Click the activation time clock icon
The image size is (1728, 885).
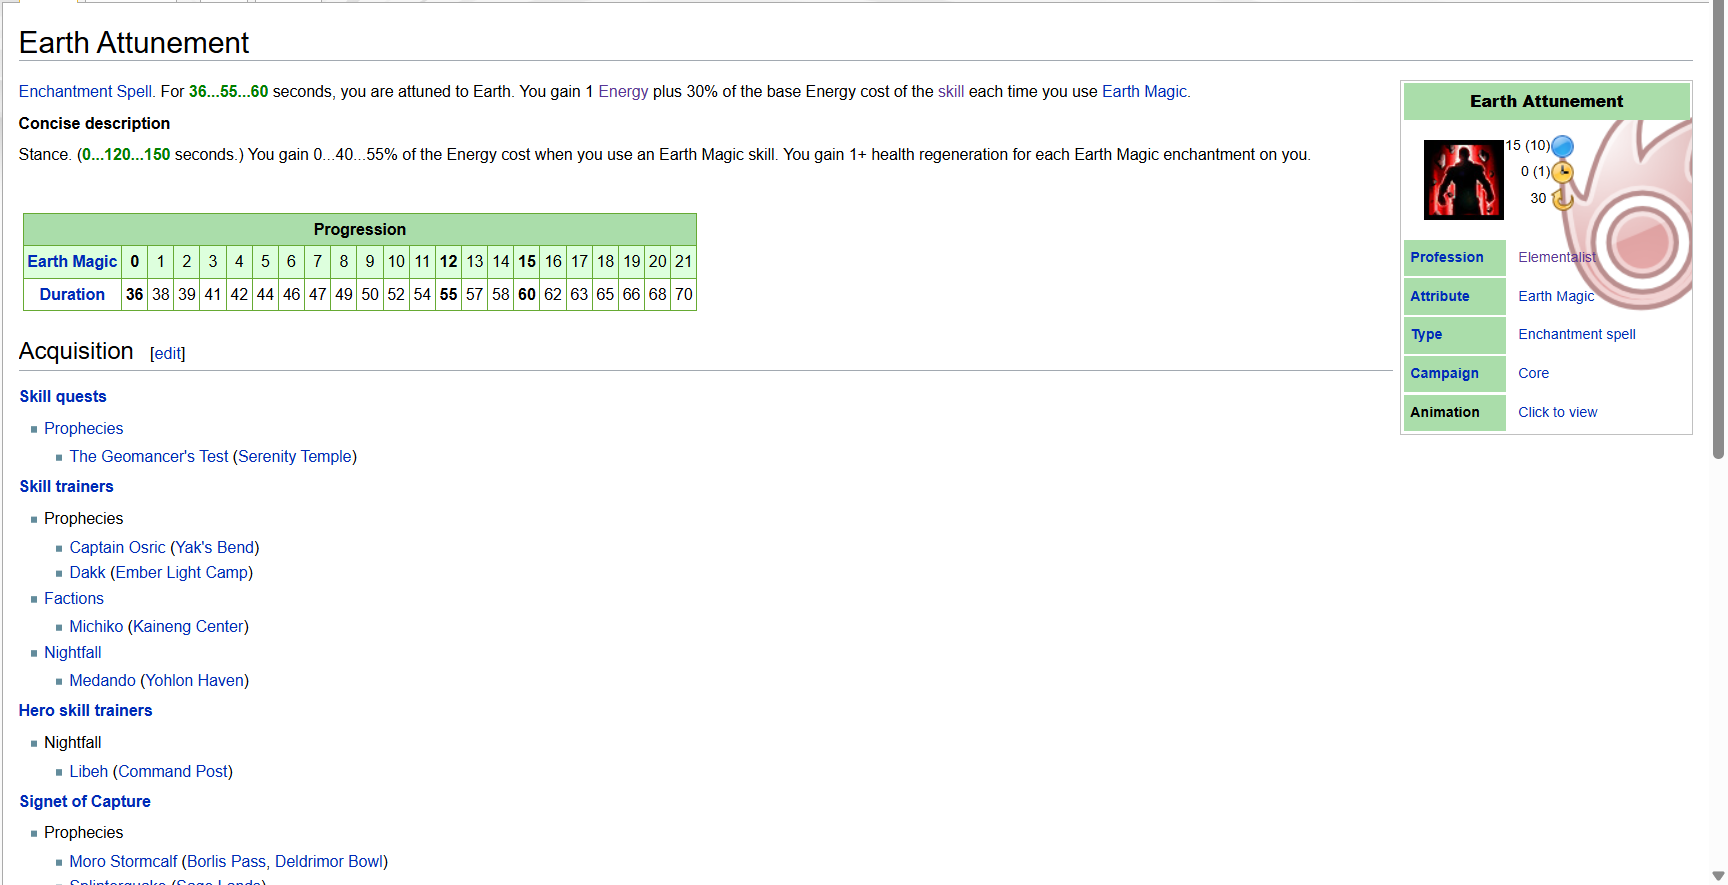click(x=1562, y=172)
